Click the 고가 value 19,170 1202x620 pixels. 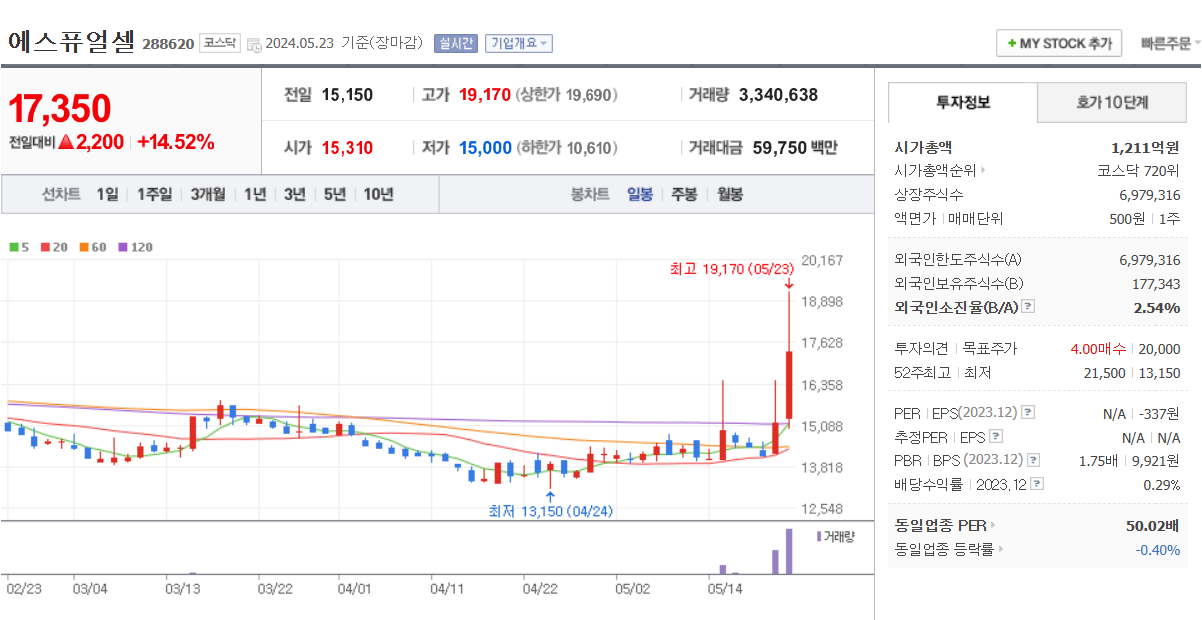point(485,95)
